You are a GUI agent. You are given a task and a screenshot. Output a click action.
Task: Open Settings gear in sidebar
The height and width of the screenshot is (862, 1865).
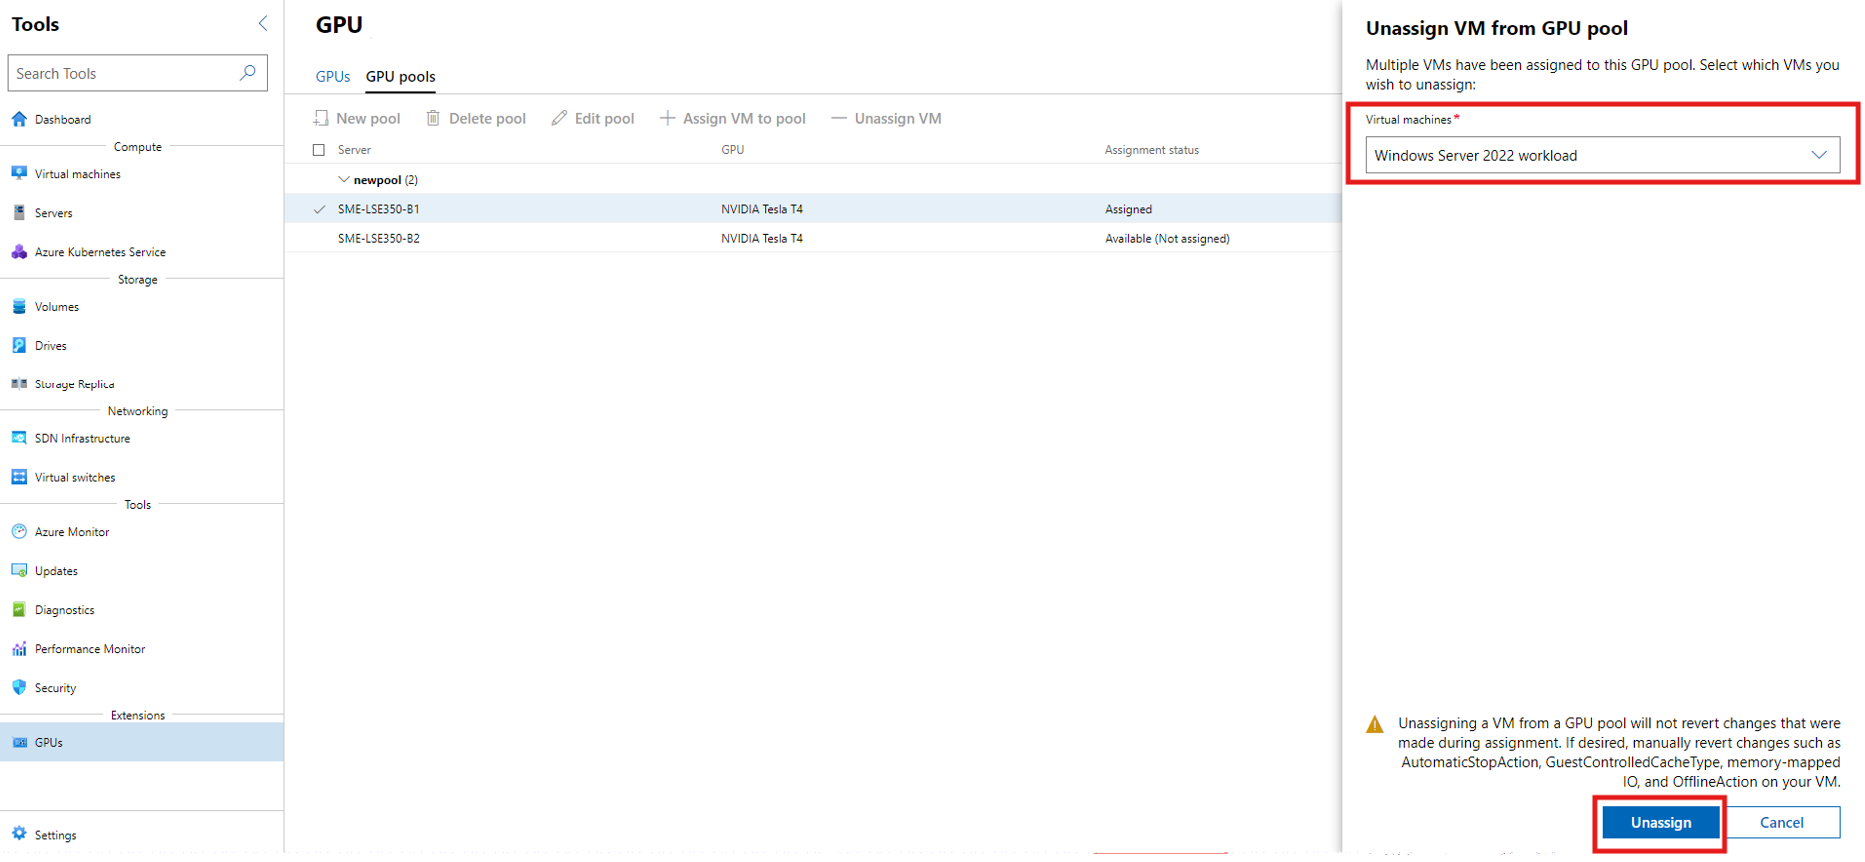pyautogui.click(x=19, y=834)
